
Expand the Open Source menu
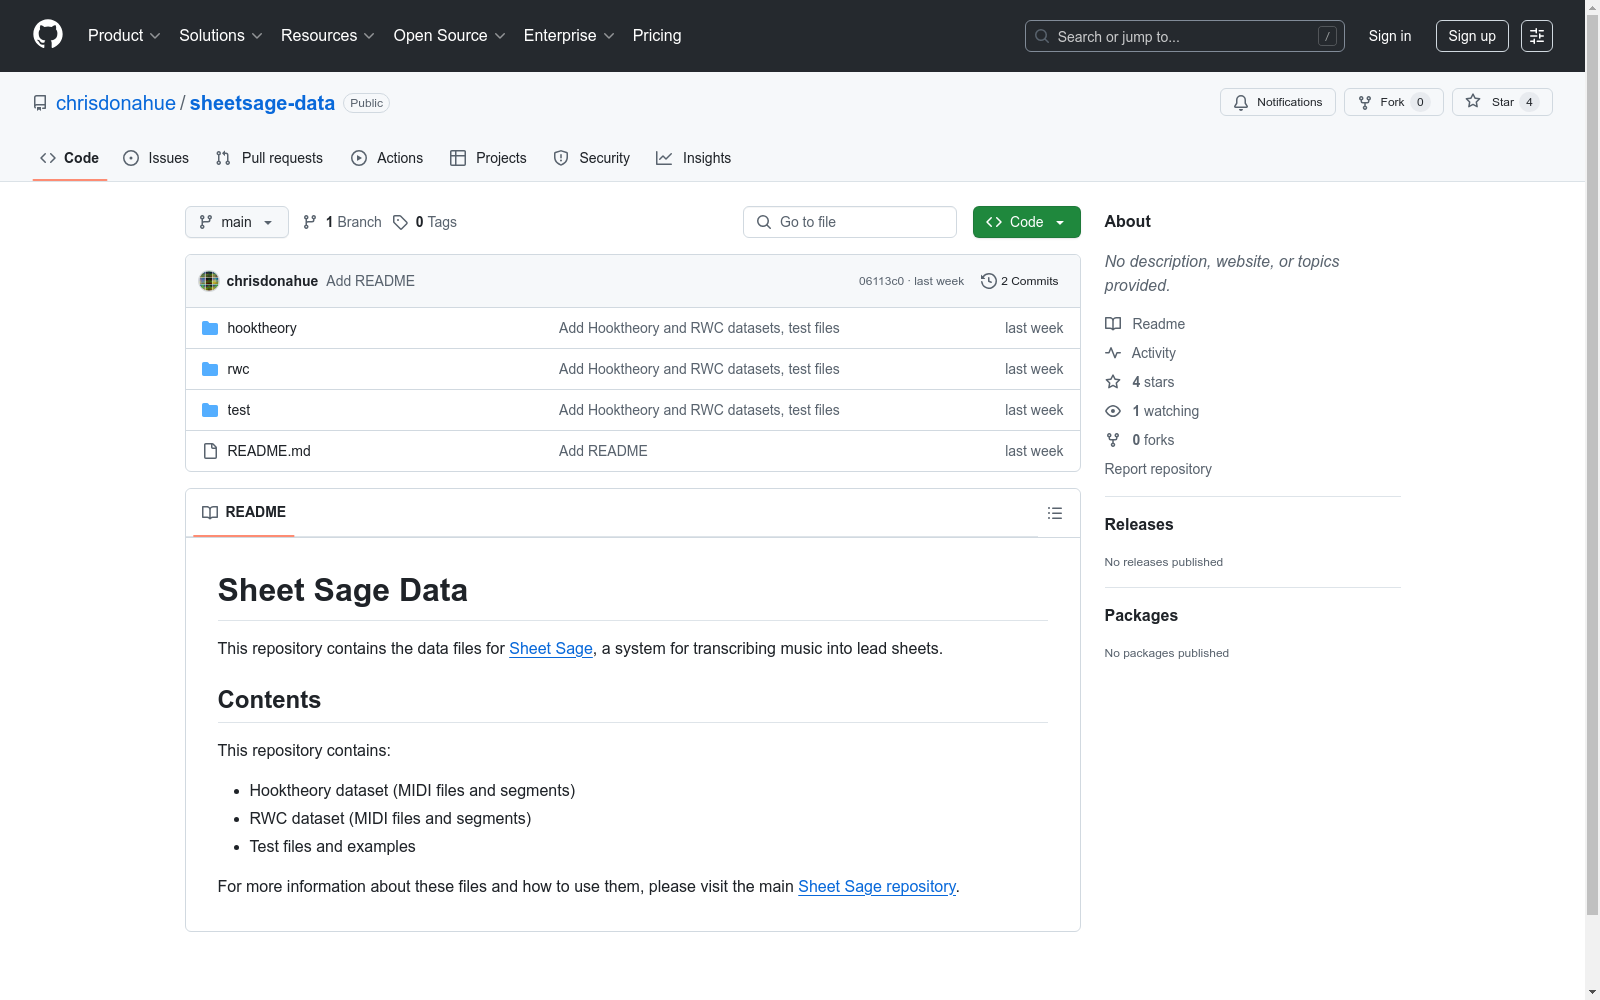coord(450,35)
